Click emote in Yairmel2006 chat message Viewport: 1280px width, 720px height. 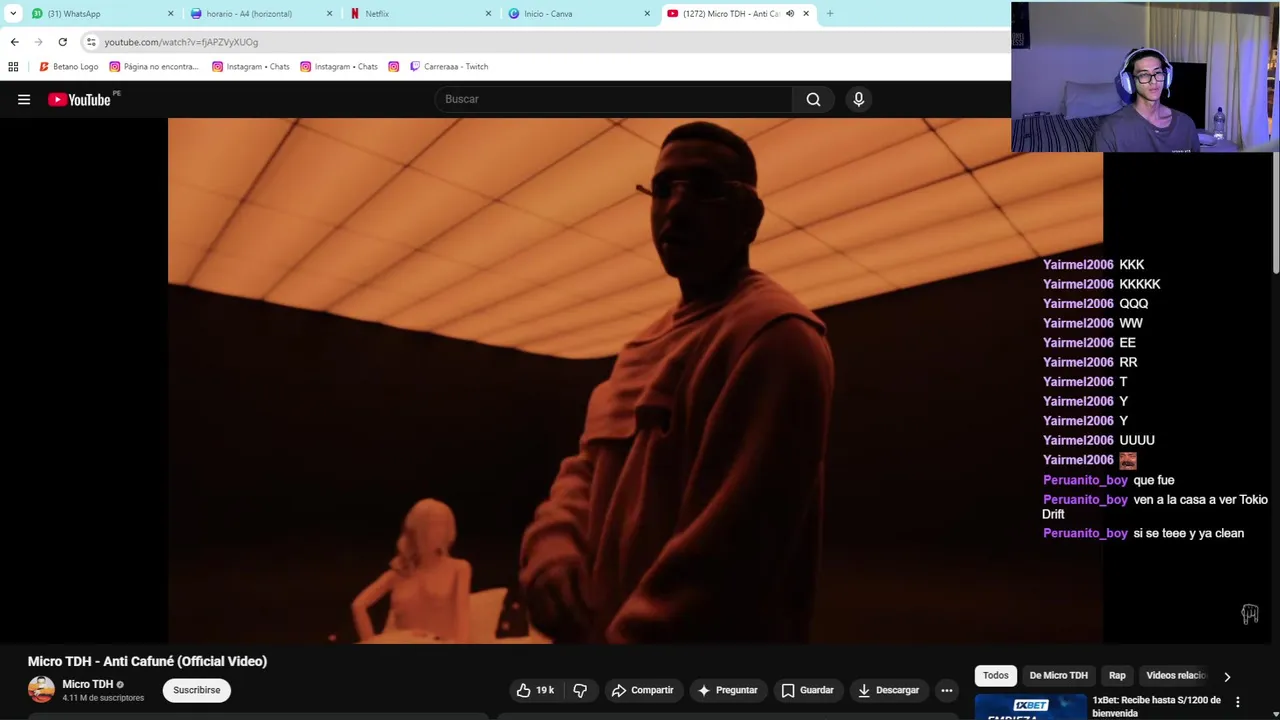coord(1128,460)
